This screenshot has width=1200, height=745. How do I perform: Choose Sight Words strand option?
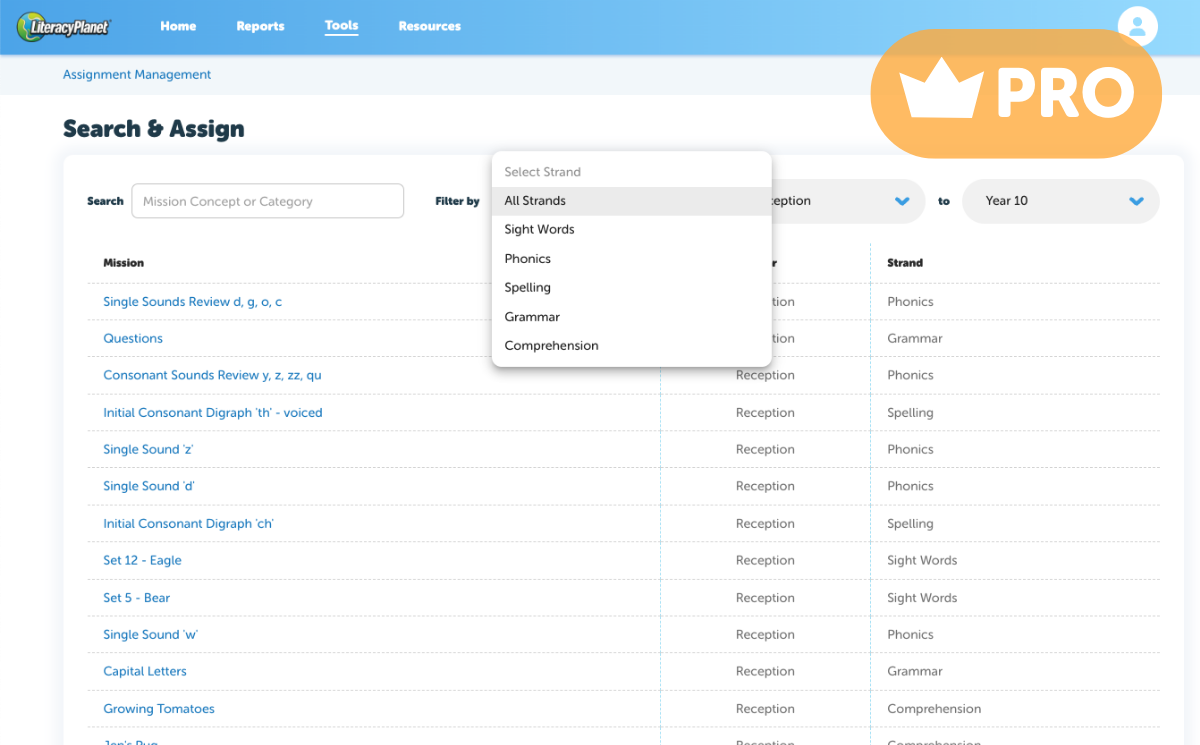539,230
